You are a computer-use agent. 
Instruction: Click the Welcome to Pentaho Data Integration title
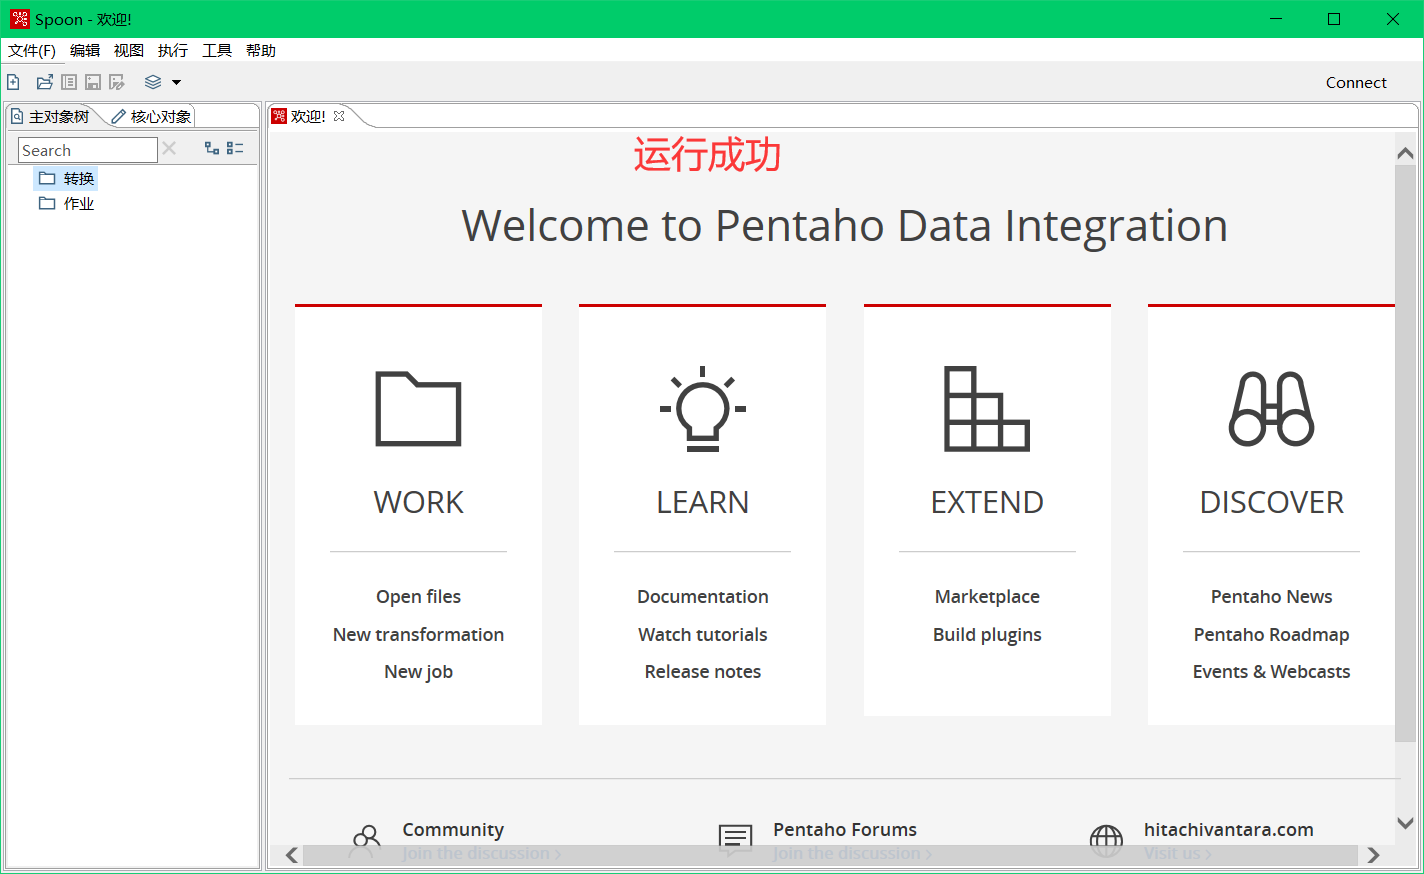[844, 226]
